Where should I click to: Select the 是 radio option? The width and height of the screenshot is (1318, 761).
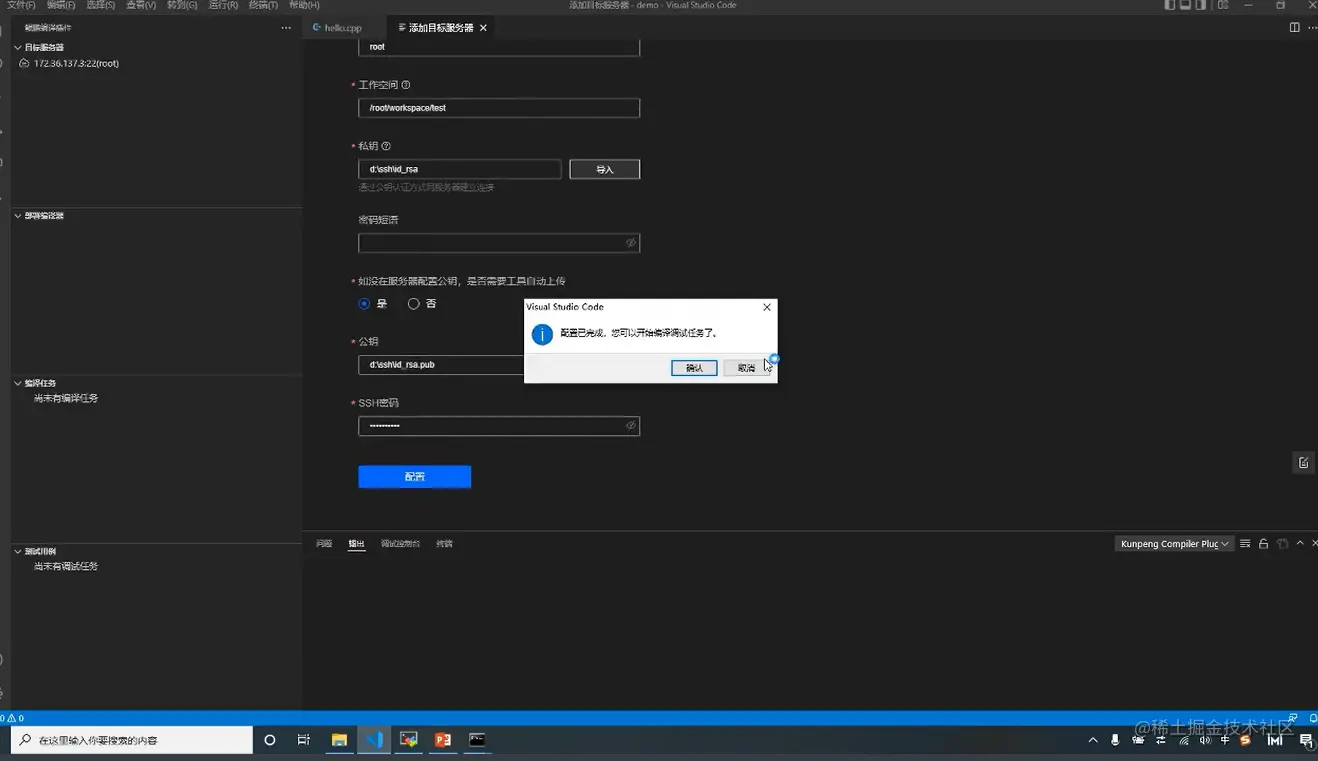click(x=364, y=303)
